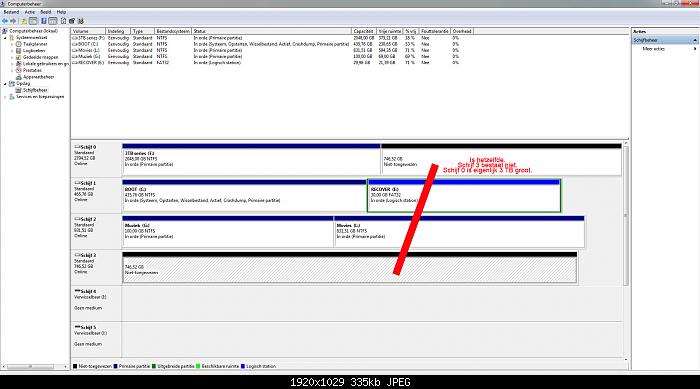The image size is (700, 389).
Task: Select the unallocated space on Schijf 3
Action: coord(350,268)
